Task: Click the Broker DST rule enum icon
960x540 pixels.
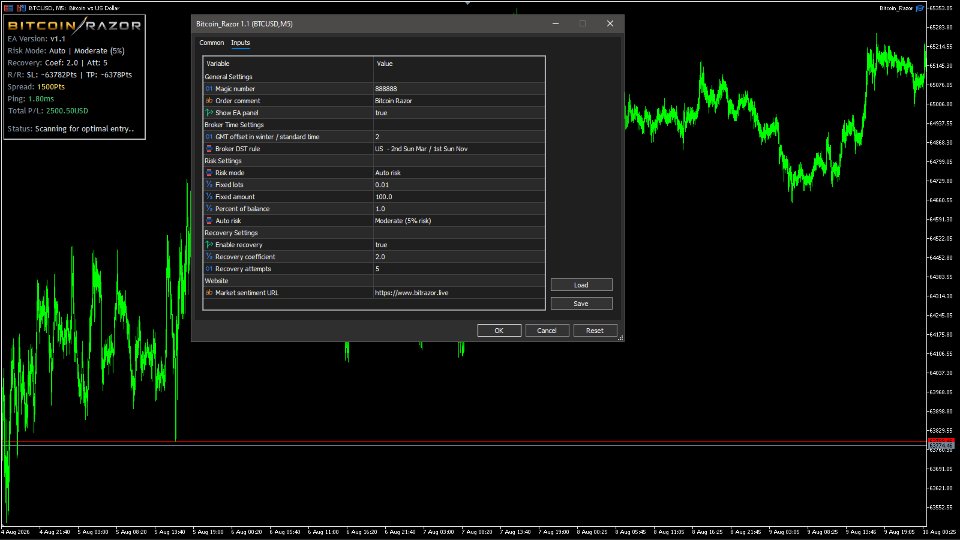Action: [209, 149]
